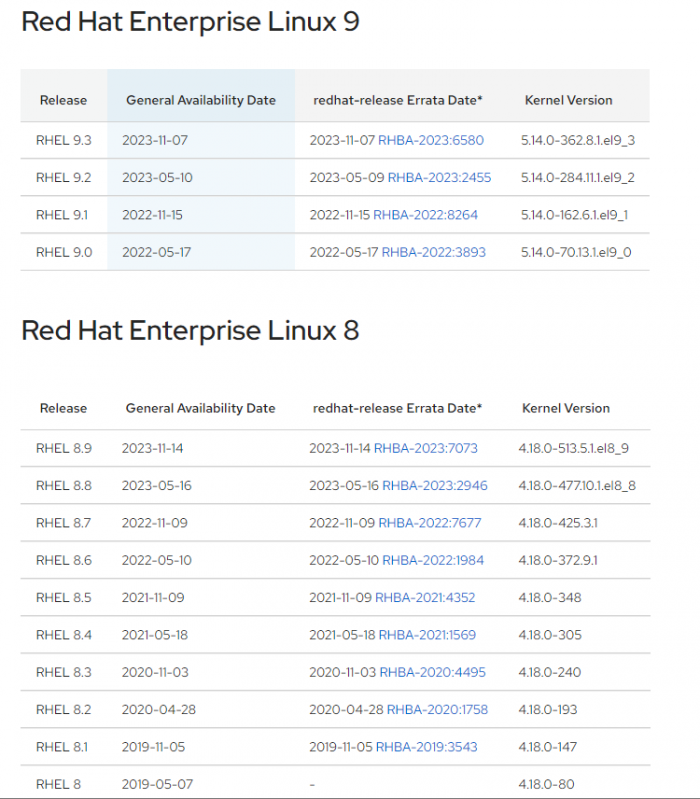
Task: Click the RHEL 8 redhat-release Errata Date header
Action: pos(397,408)
